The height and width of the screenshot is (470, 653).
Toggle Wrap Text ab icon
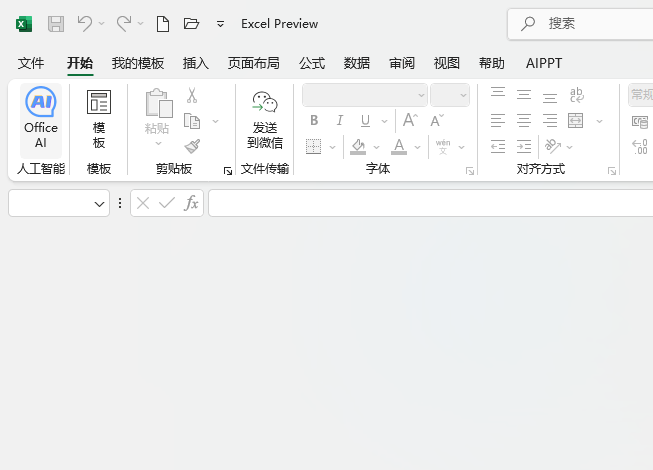pos(576,95)
